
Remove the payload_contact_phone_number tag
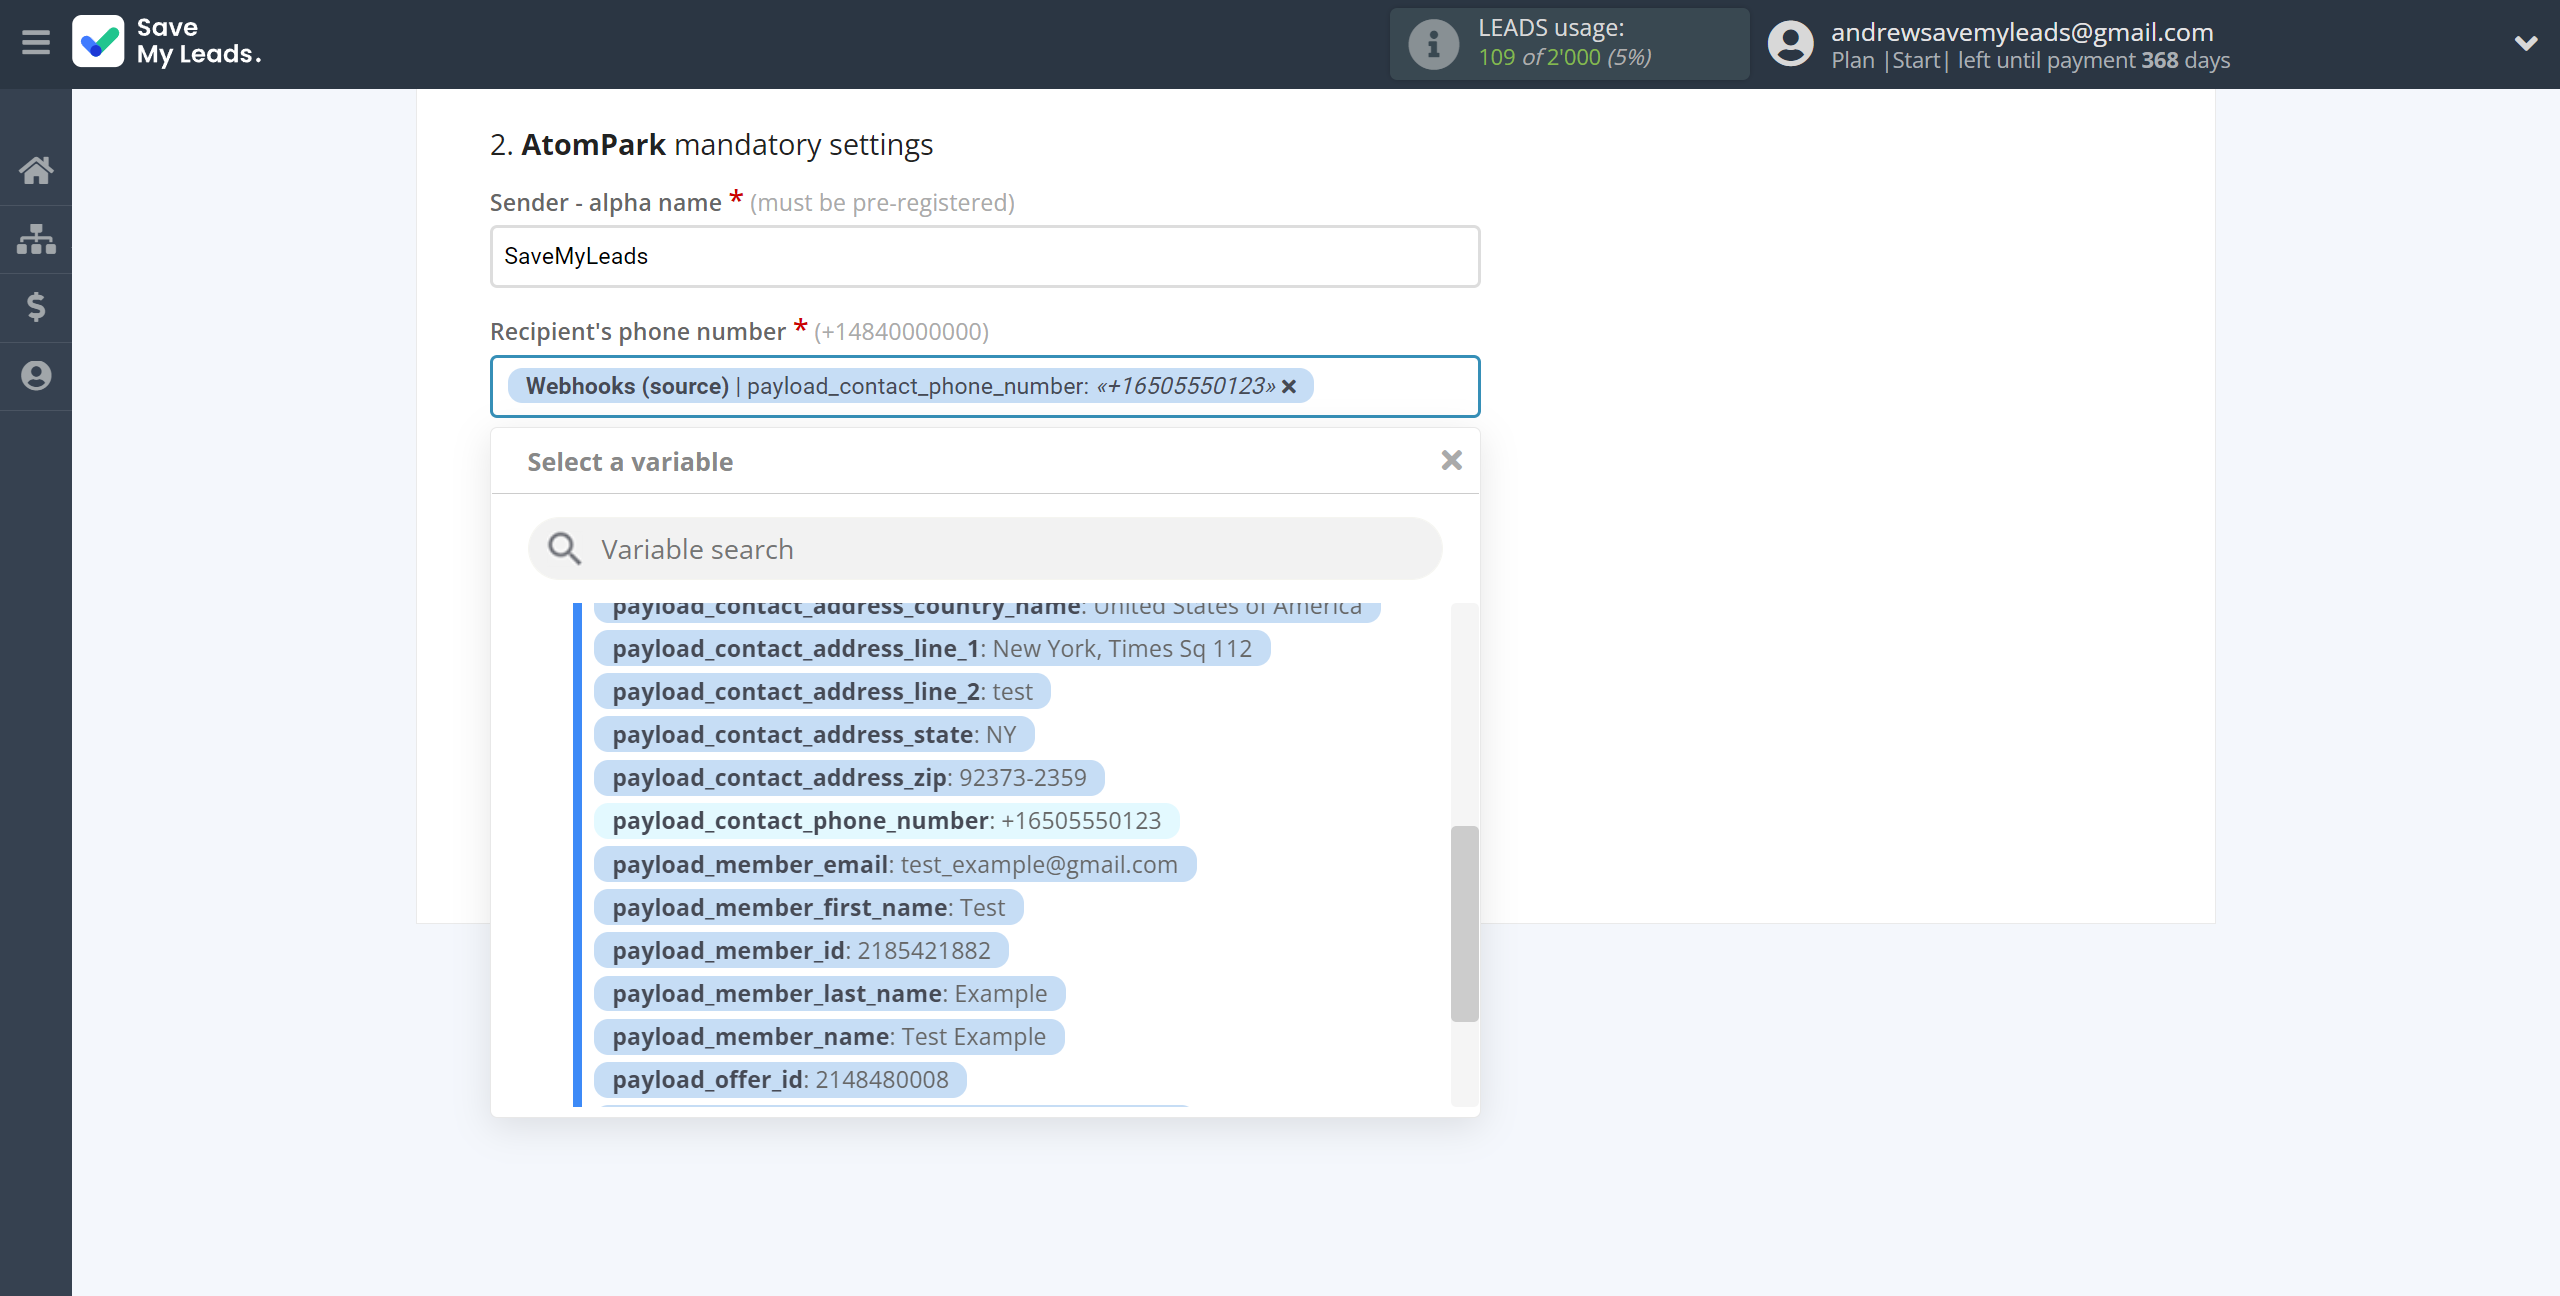pos(1289,387)
